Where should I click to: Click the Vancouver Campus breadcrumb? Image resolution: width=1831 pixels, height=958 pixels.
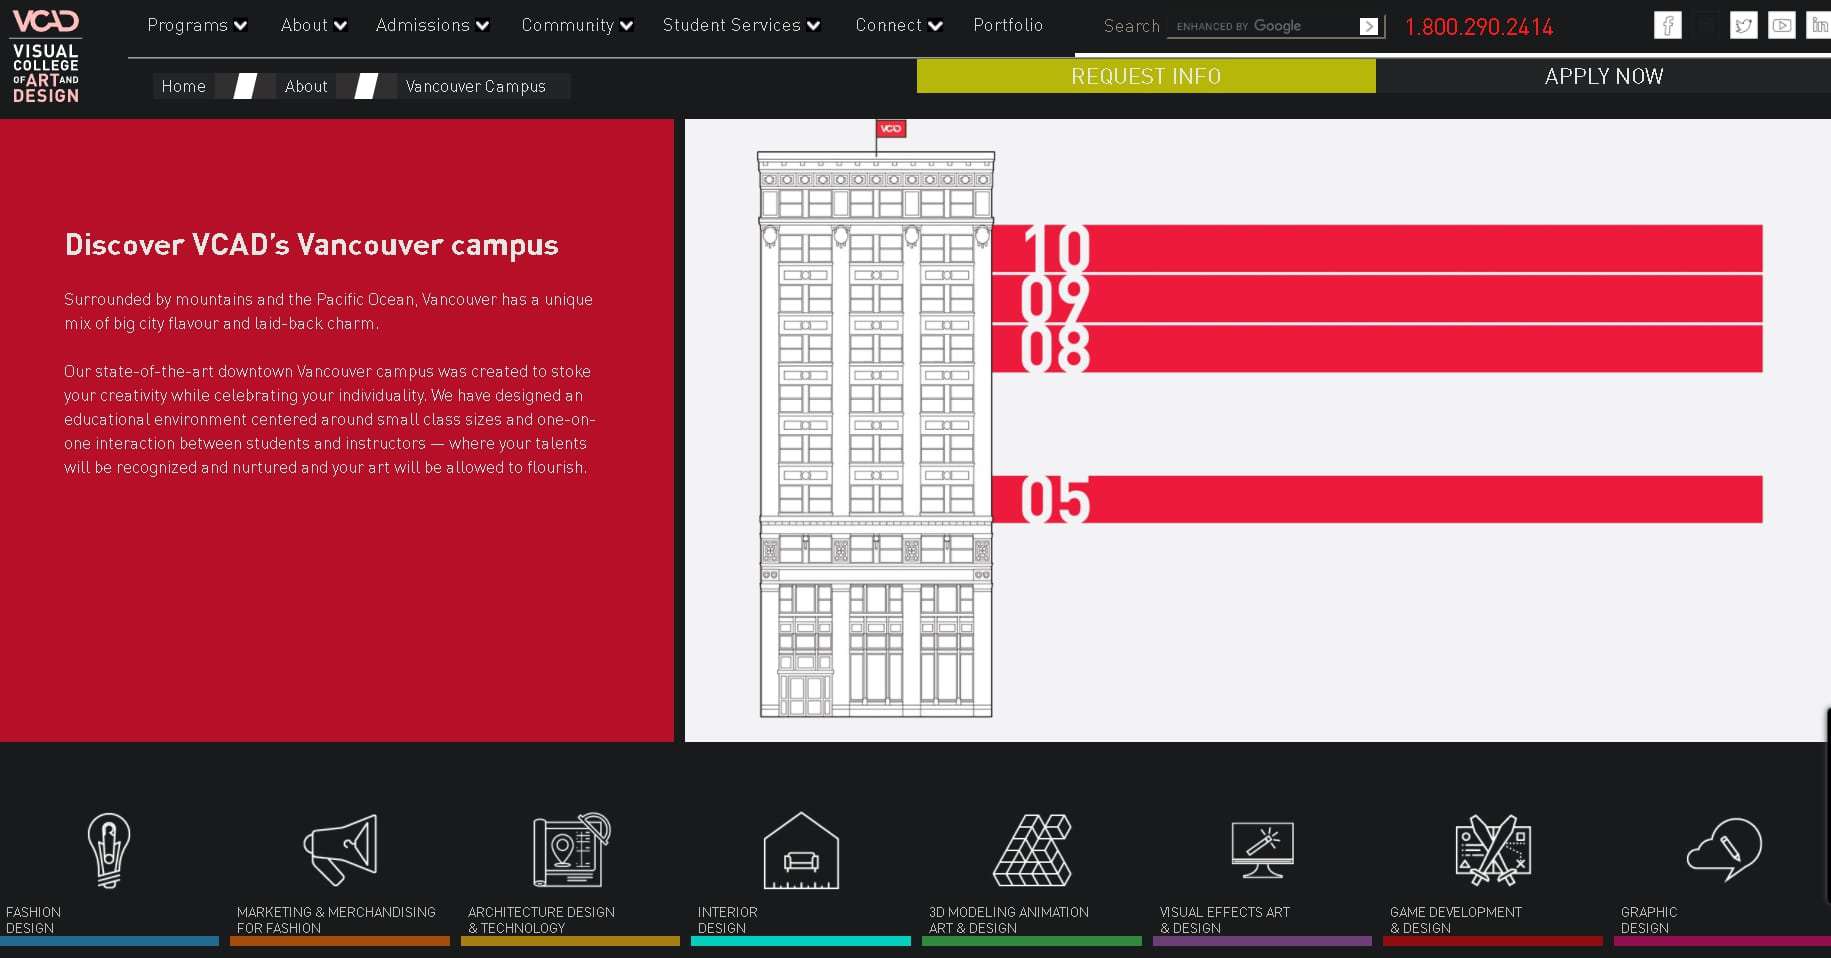[x=476, y=87]
